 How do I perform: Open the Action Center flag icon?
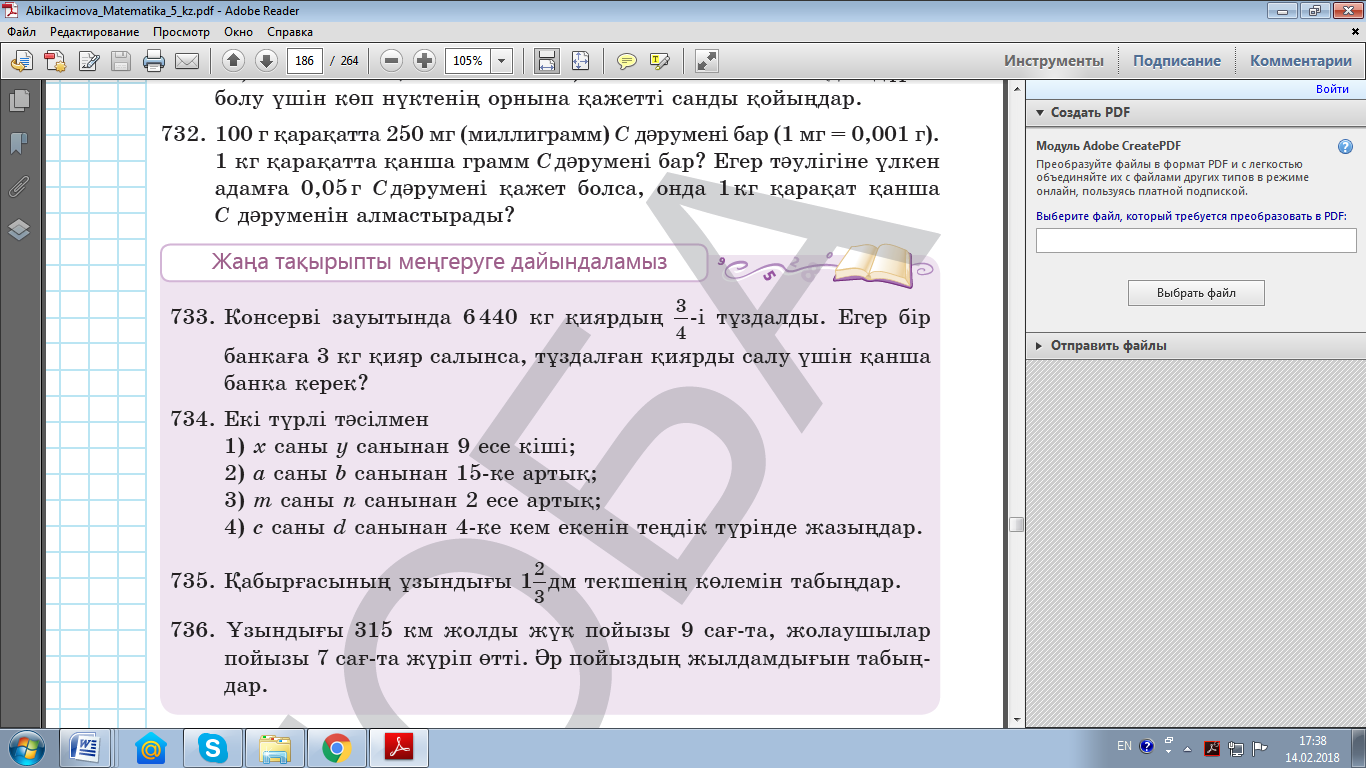[1260, 747]
